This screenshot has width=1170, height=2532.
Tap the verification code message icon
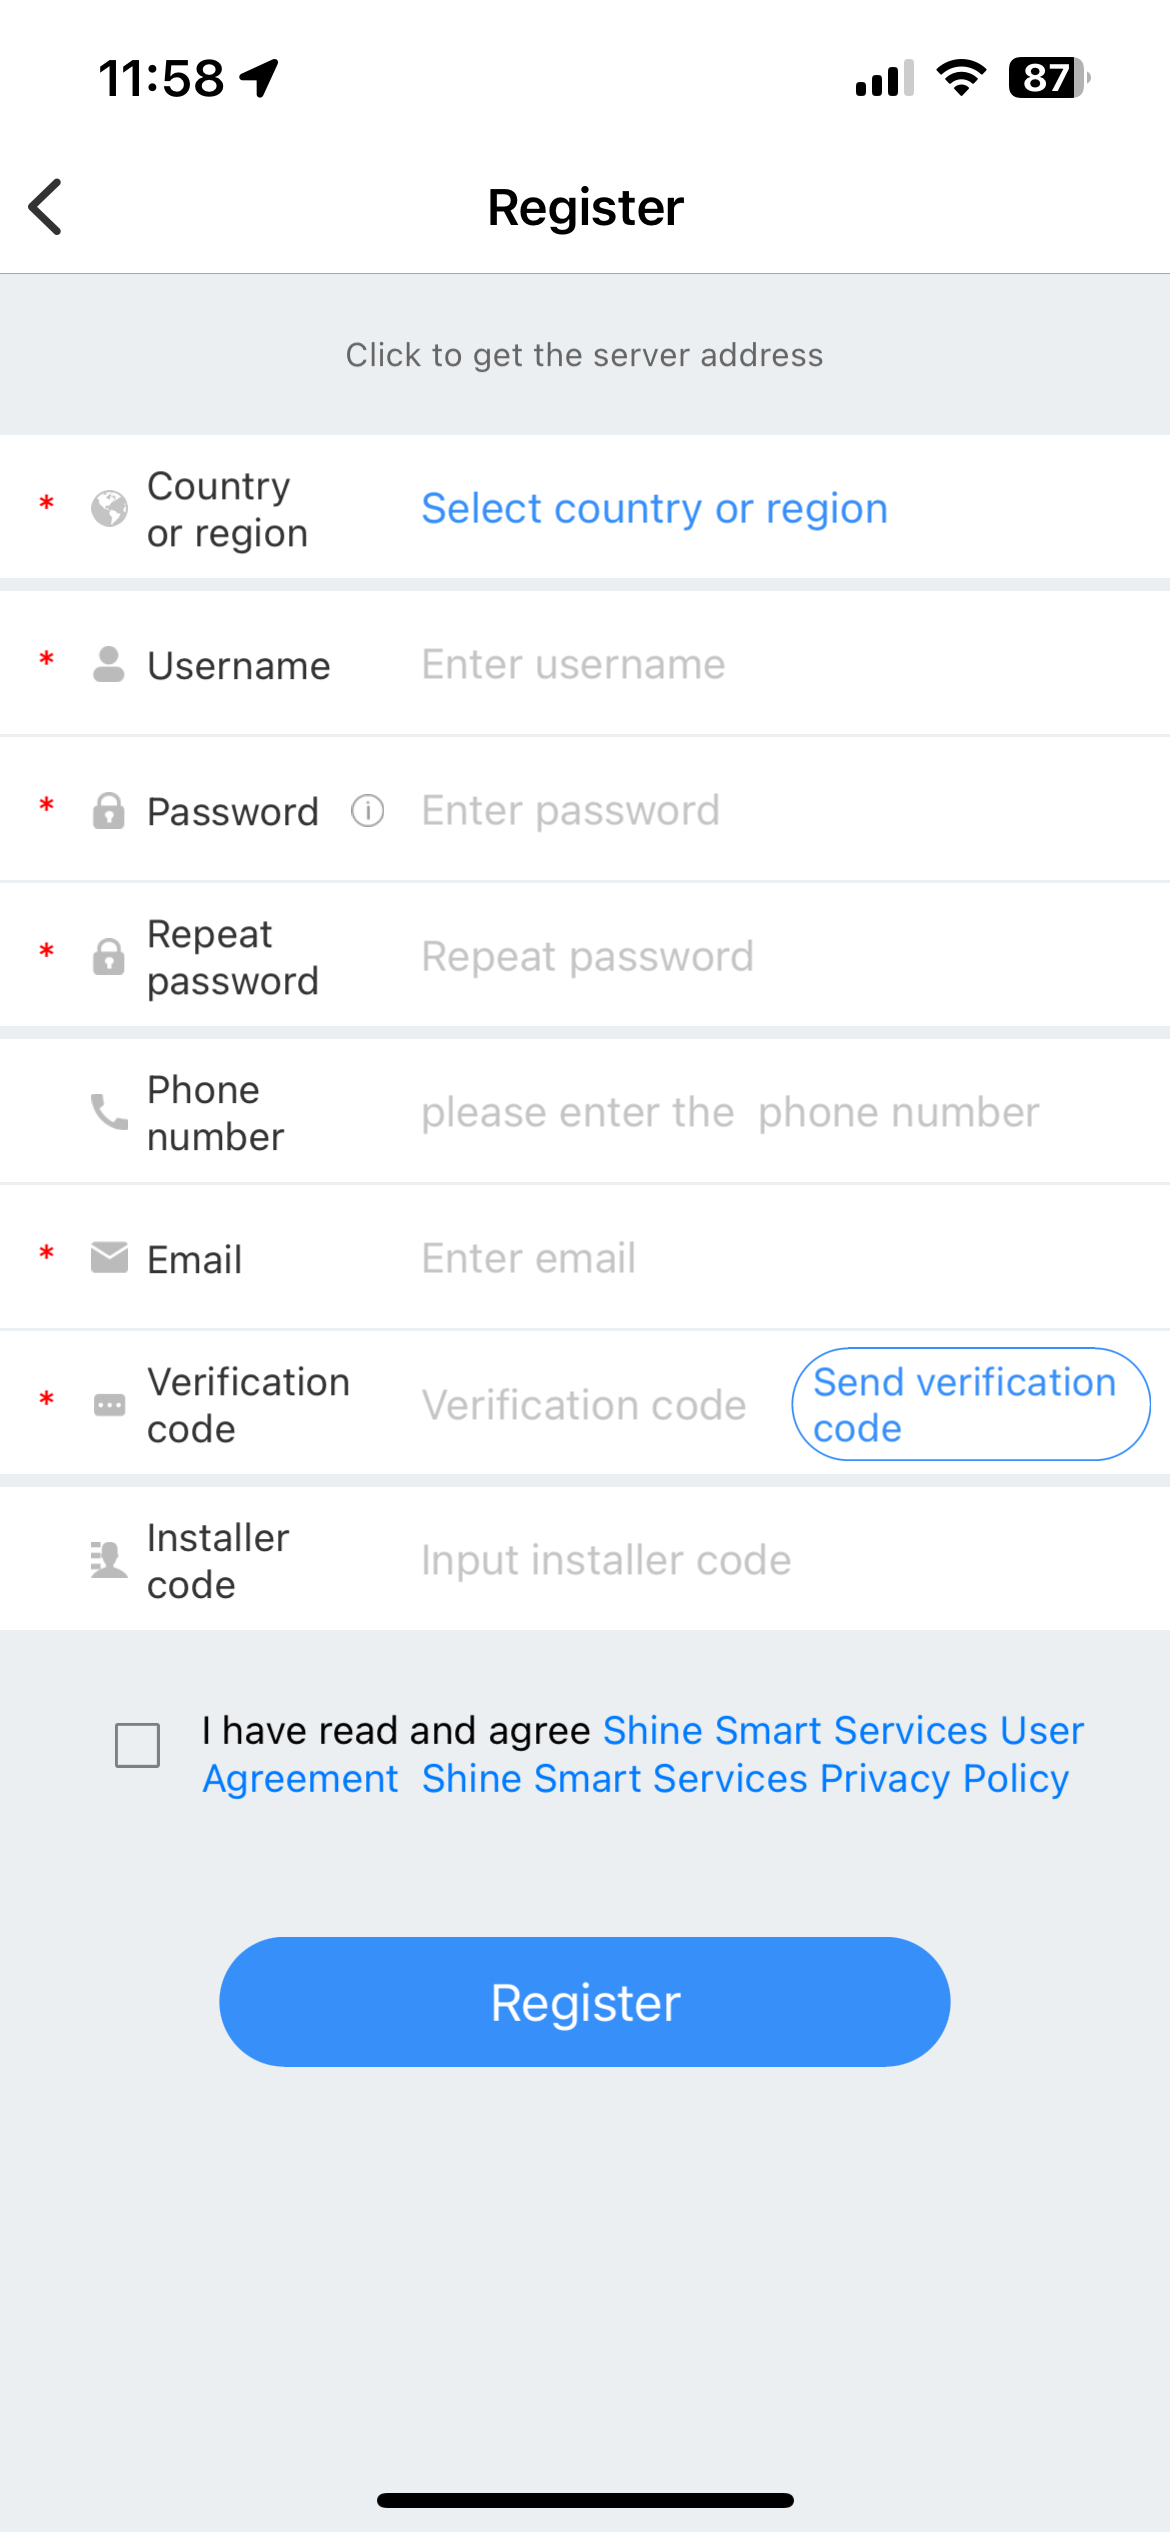click(x=109, y=1405)
